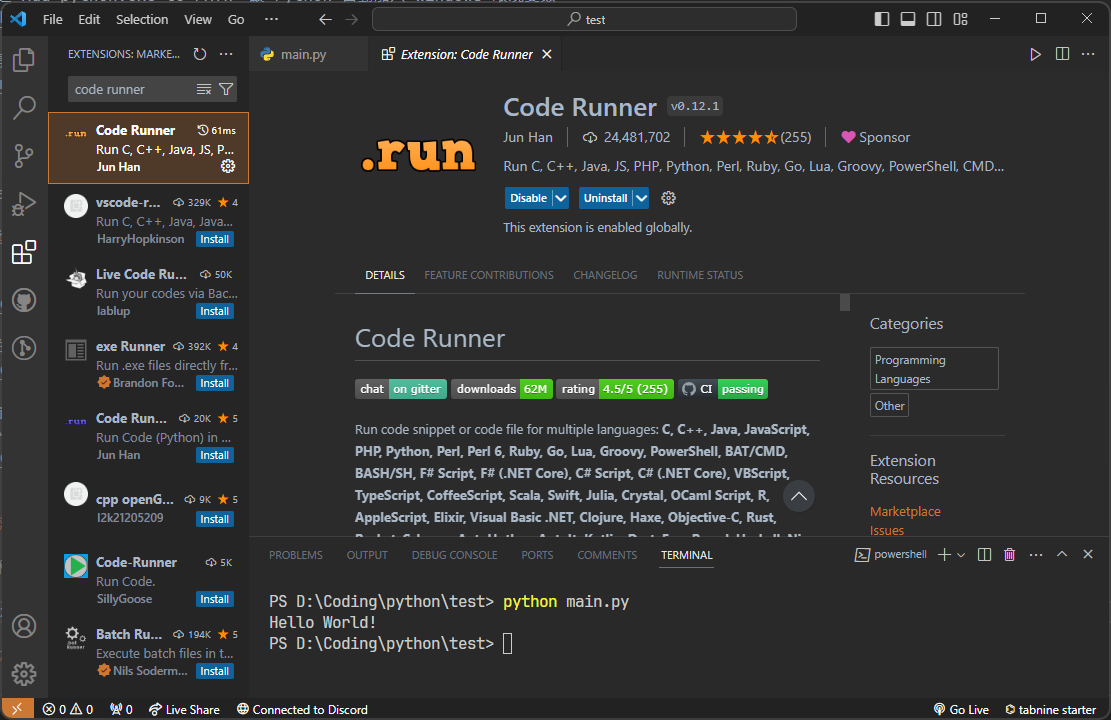Open the Problems panel tab
The height and width of the screenshot is (720, 1111).
(x=295, y=555)
